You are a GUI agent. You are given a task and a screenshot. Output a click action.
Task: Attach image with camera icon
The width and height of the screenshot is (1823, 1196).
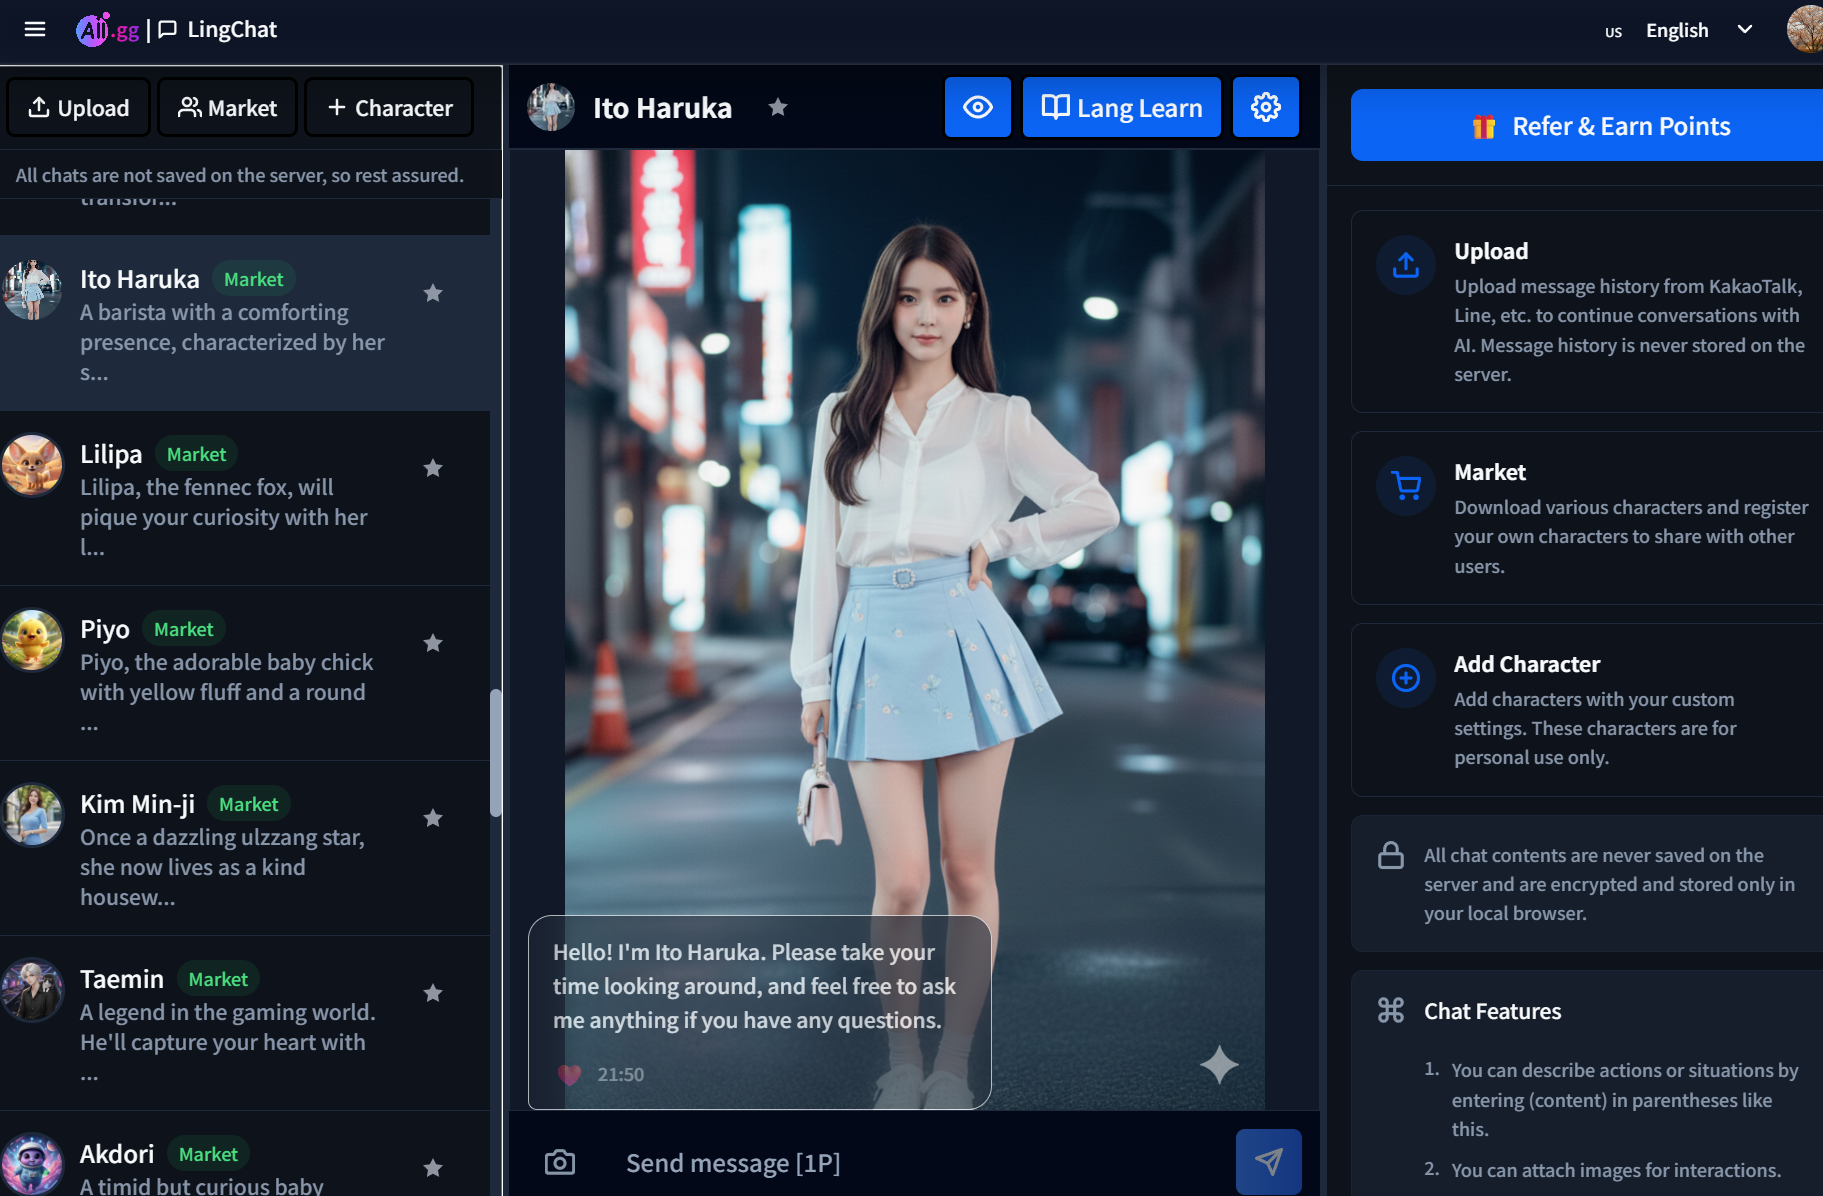[x=560, y=1162]
